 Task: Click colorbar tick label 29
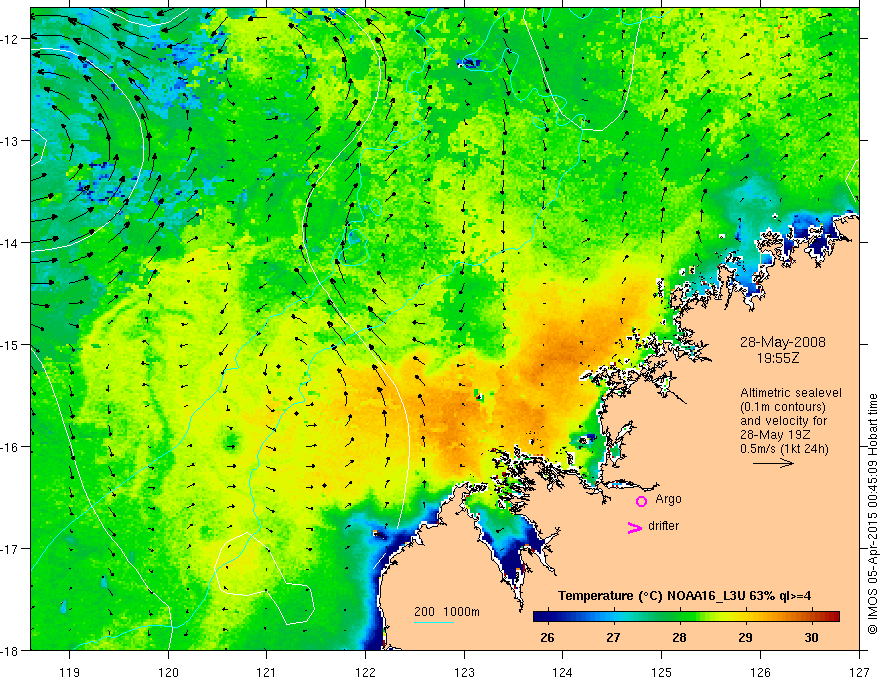(x=745, y=637)
